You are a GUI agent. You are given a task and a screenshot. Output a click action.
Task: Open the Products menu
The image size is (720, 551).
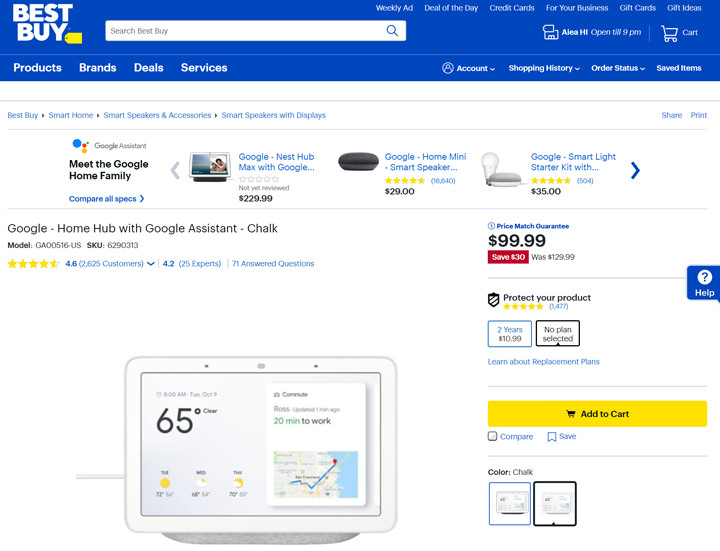pos(37,68)
